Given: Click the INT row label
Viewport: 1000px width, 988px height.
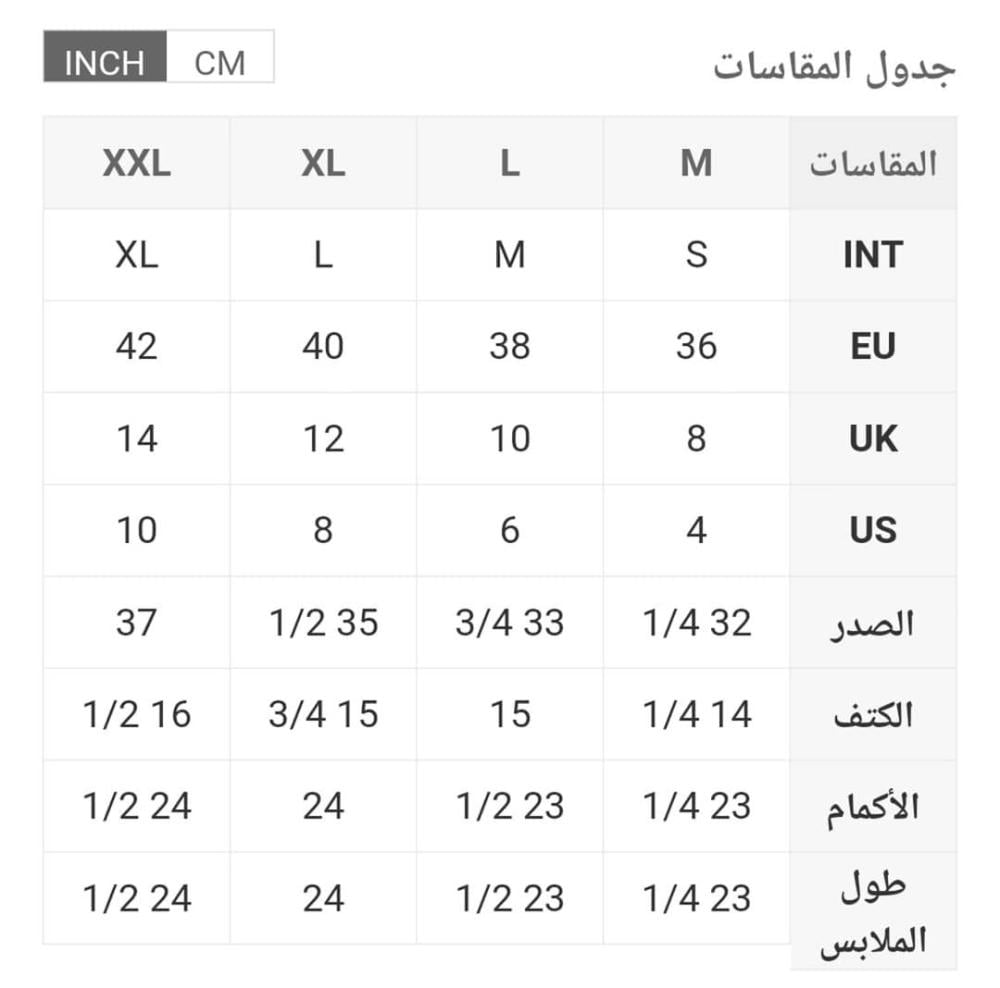Looking at the screenshot, I should pyautogui.click(x=873, y=255).
